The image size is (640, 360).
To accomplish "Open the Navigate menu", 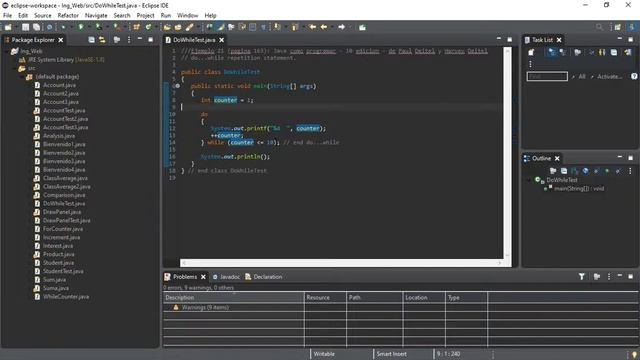I will coord(96,16).
